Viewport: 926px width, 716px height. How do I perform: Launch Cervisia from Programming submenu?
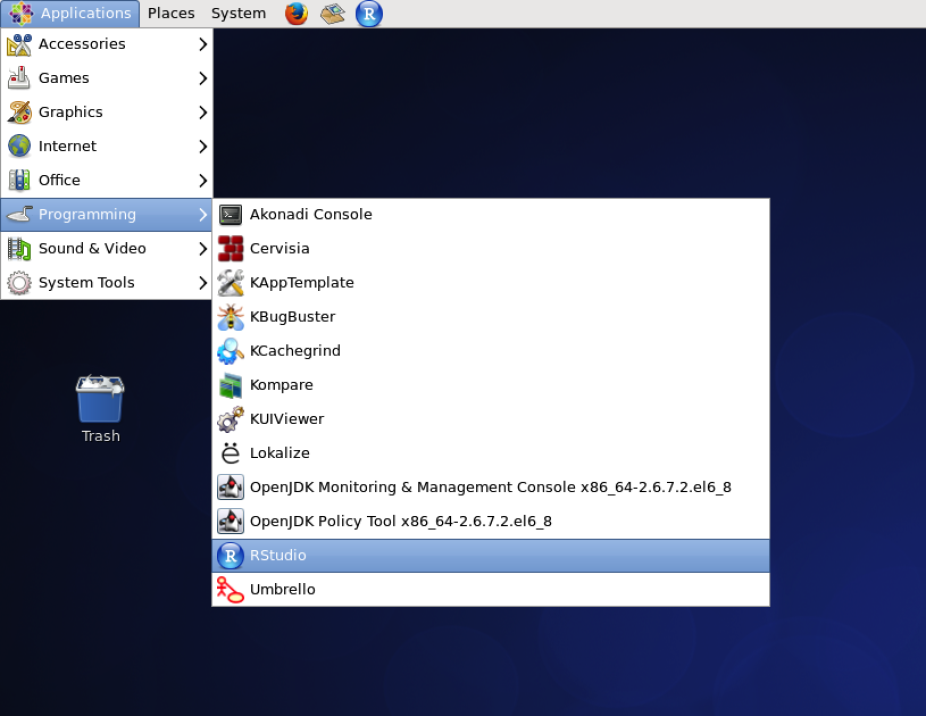[x=491, y=249]
